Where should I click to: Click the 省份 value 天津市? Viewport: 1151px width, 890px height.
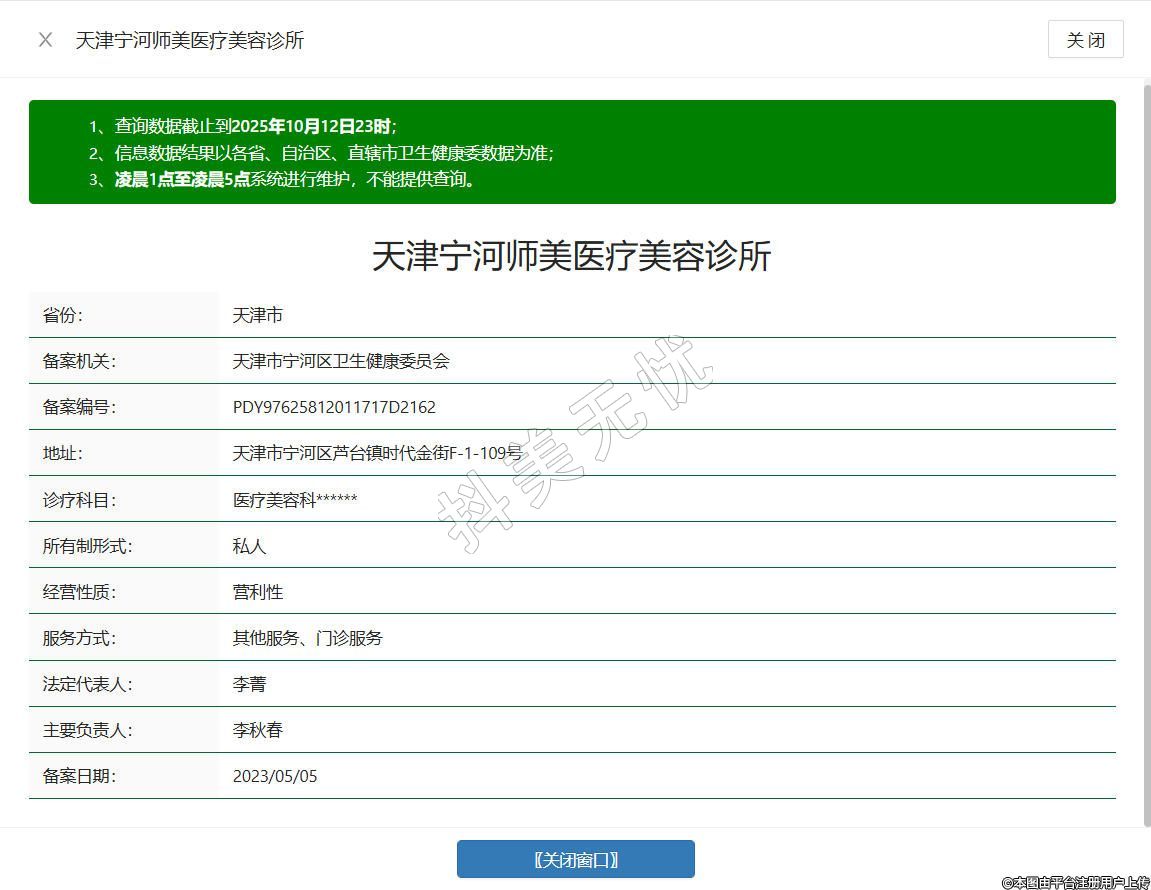(x=258, y=315)
